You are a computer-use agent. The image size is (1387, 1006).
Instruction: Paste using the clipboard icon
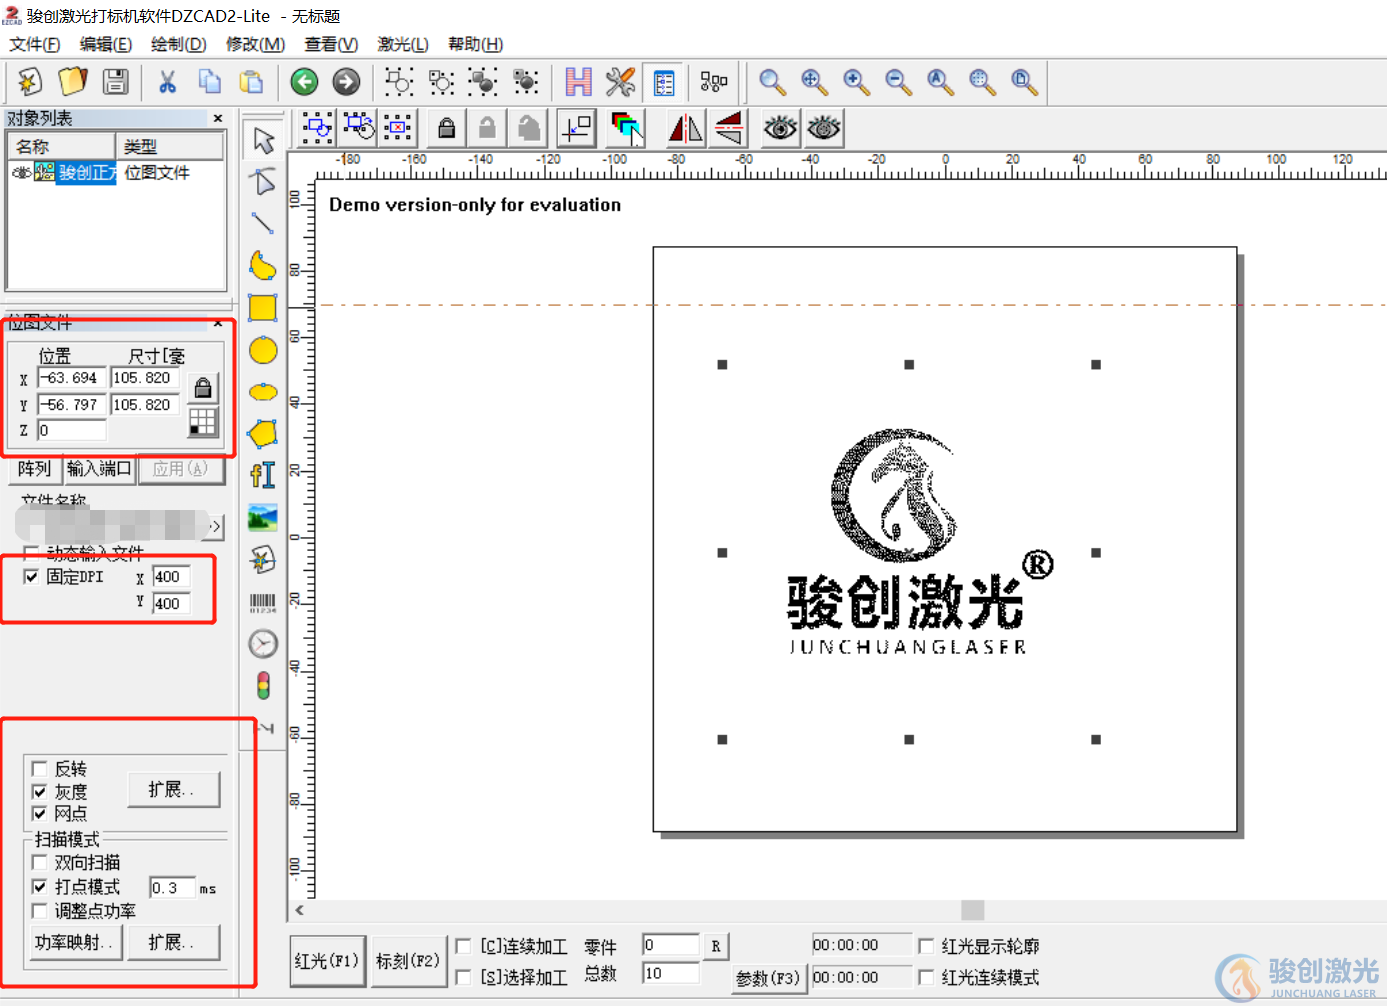pyautogui.click(x=252, y=81)
